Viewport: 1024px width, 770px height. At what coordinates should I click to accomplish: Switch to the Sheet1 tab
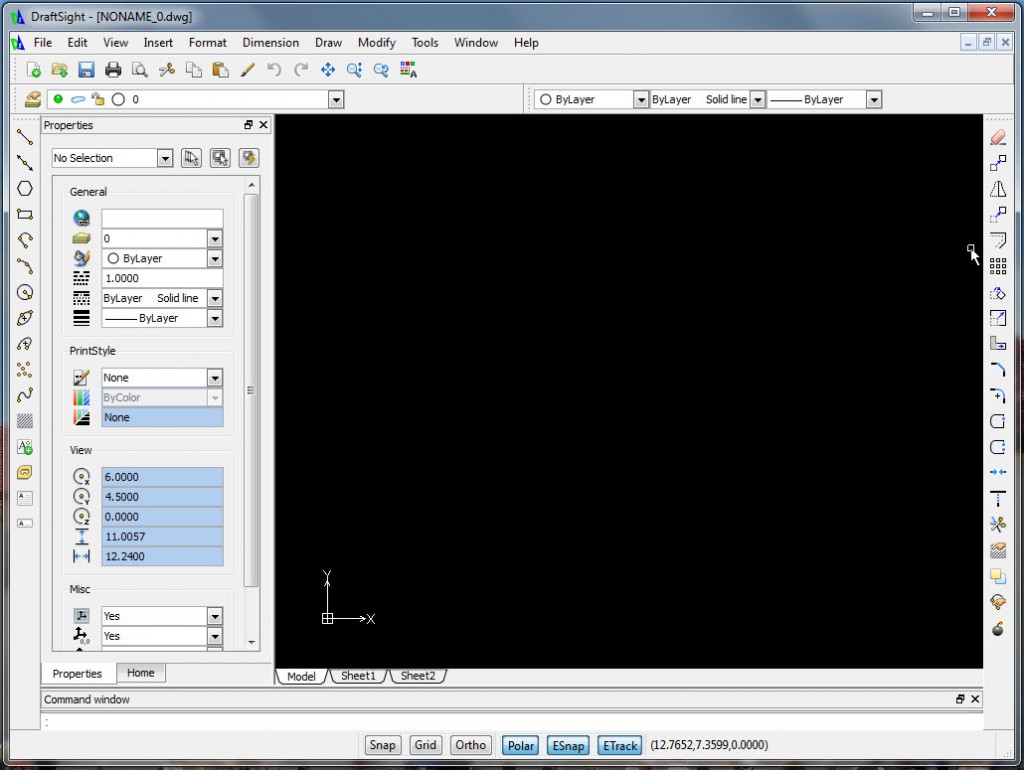coord(358,676)
